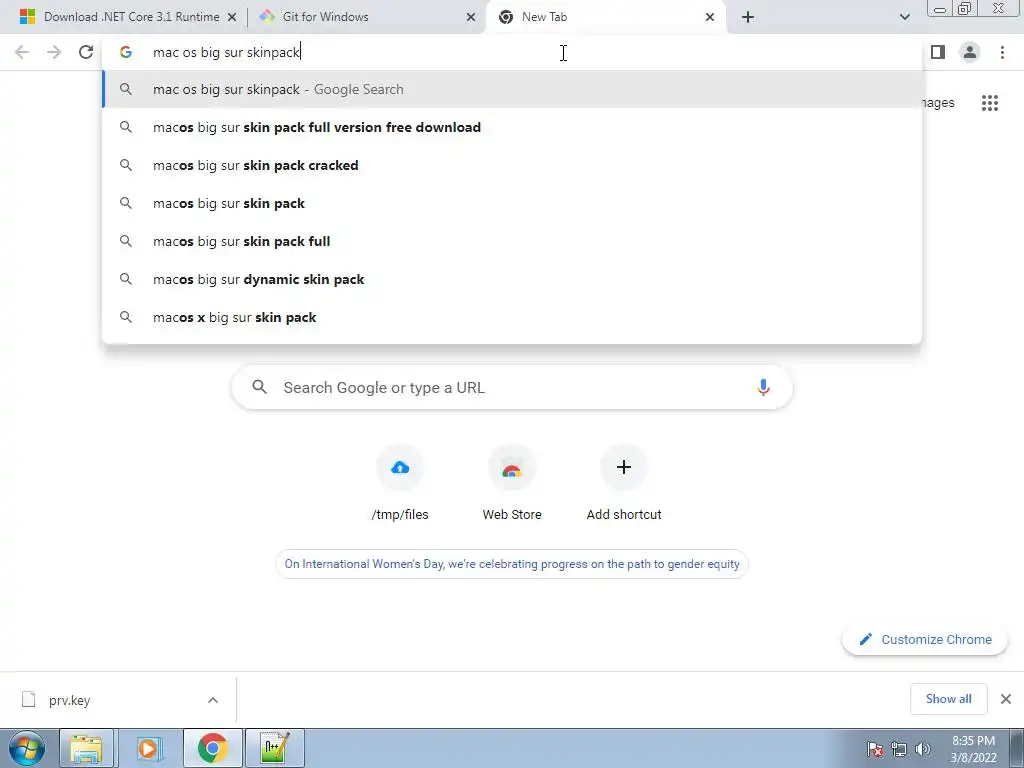The image size is (1024, 768).
Task: Open the Windows Start menu
Action: 26,748
